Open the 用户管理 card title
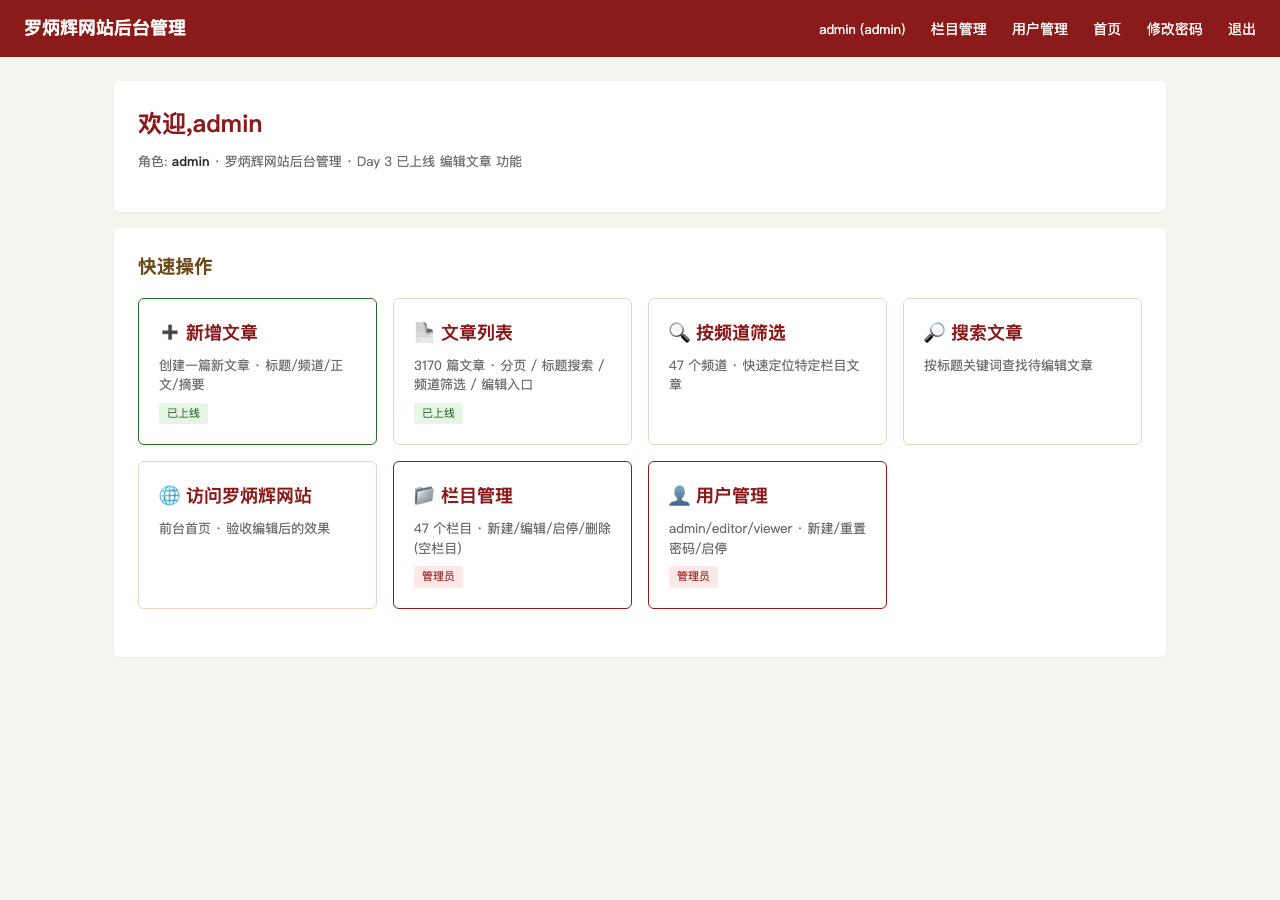The image size is (1280, 900). coord(732,496)
